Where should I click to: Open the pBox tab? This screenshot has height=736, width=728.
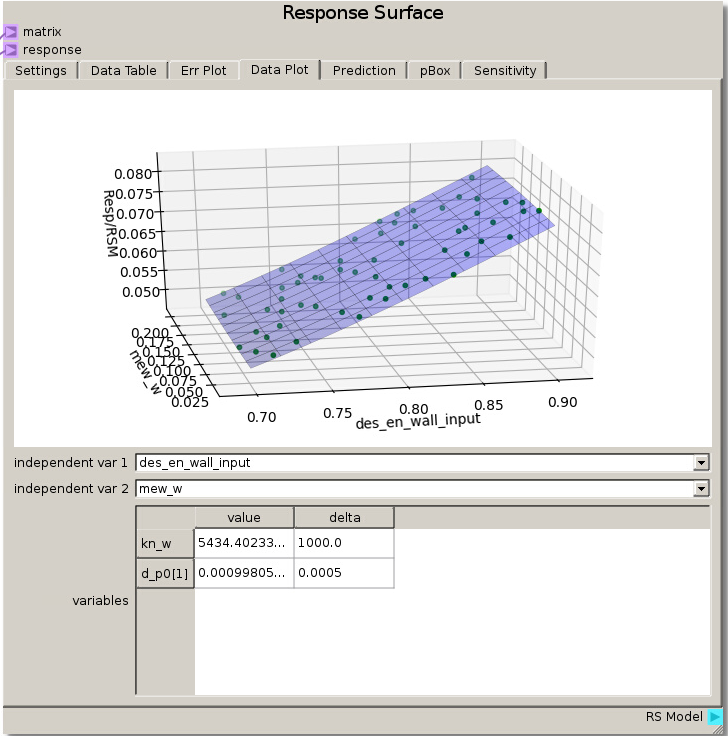click(x=435, y=71)
